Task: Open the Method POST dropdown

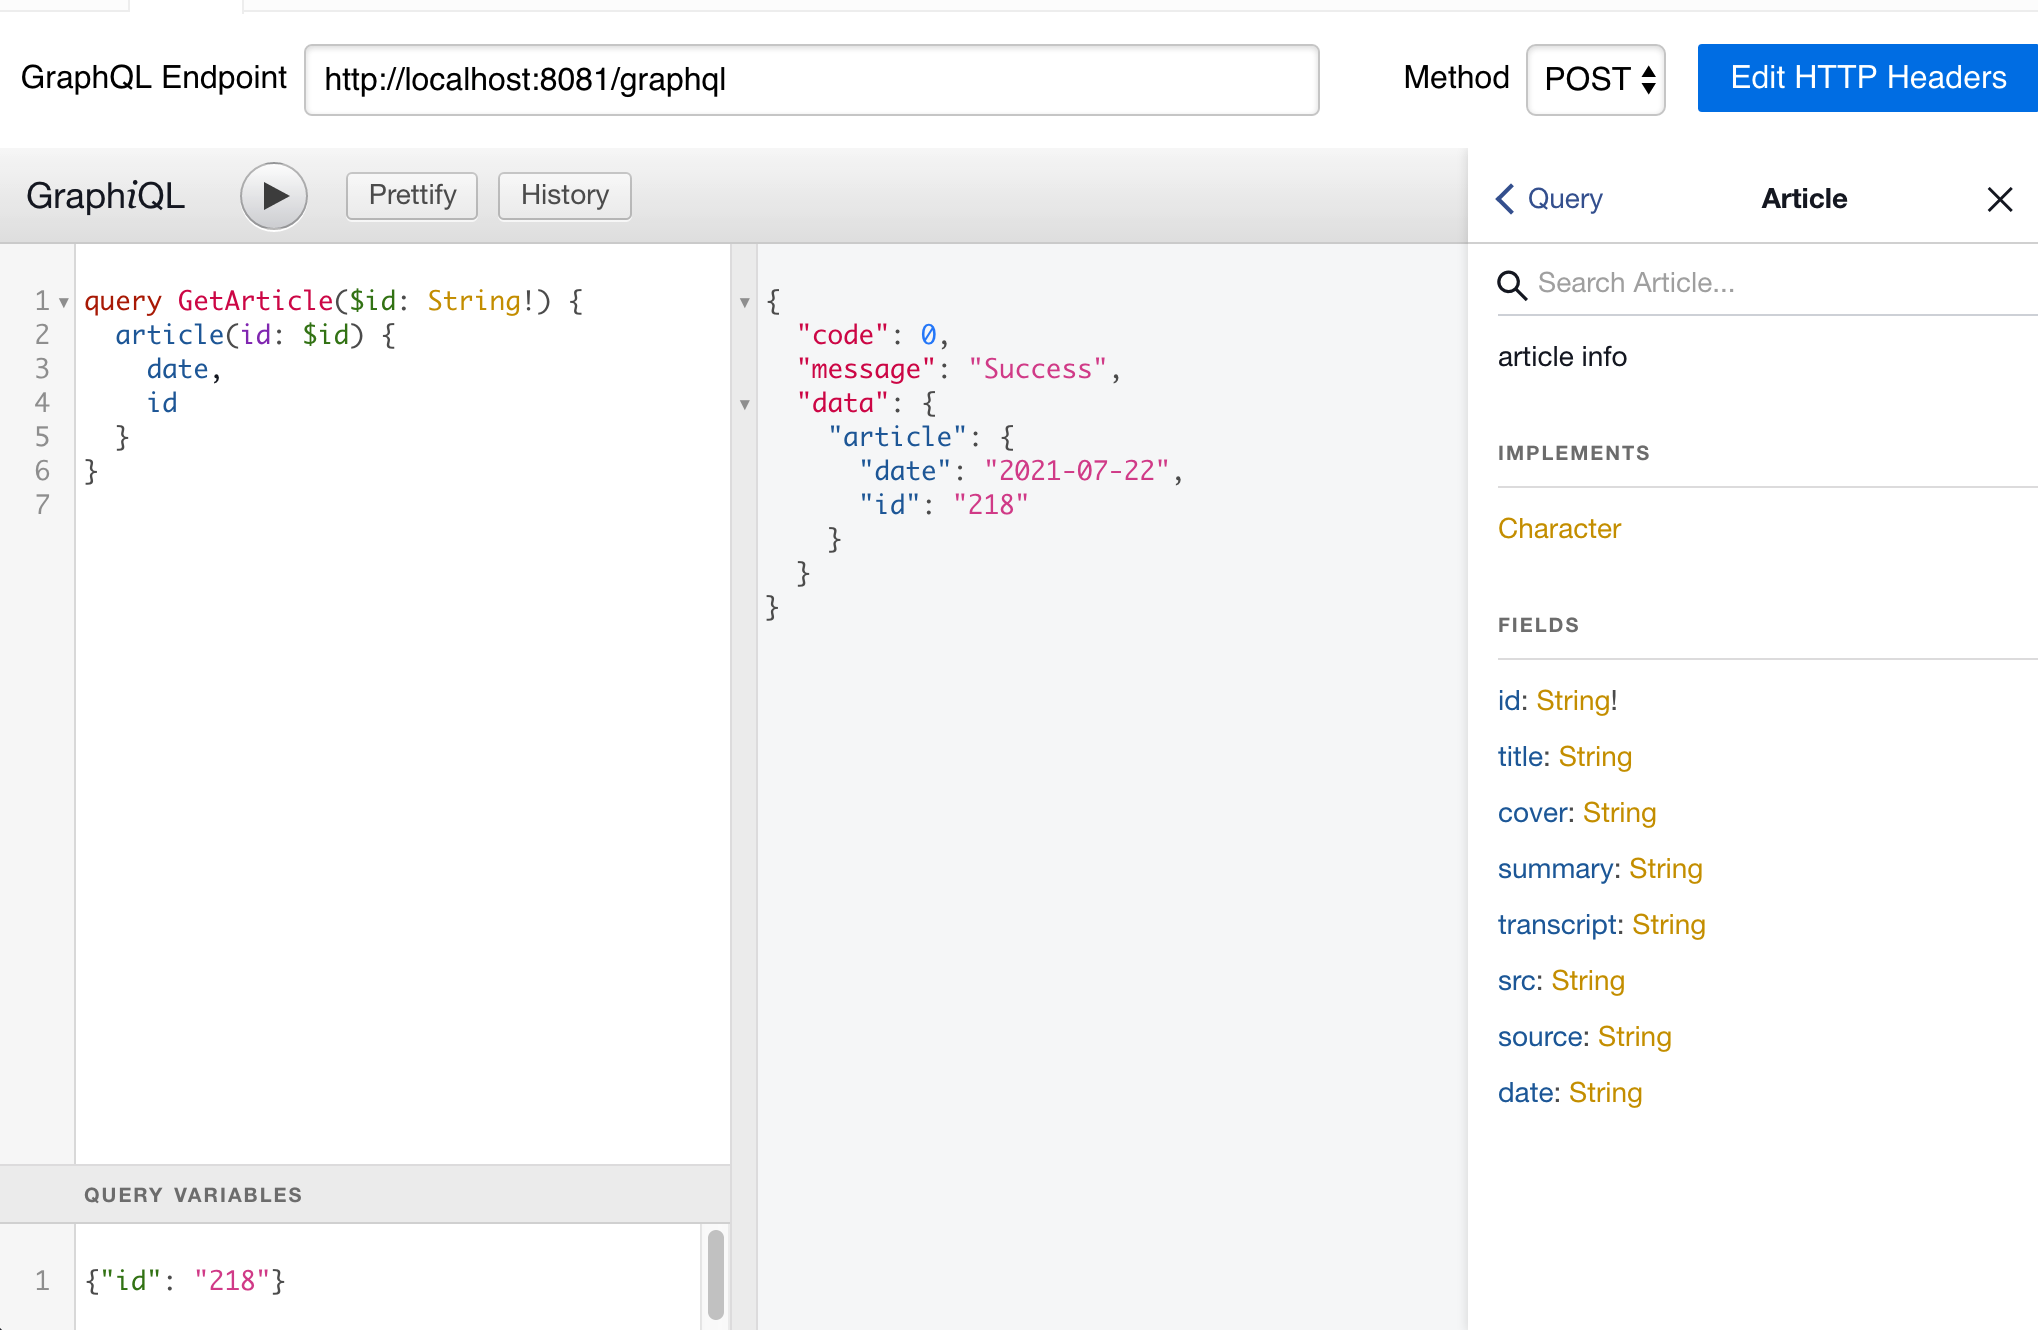Action: pyautogui.click(x=1595, y=80)
